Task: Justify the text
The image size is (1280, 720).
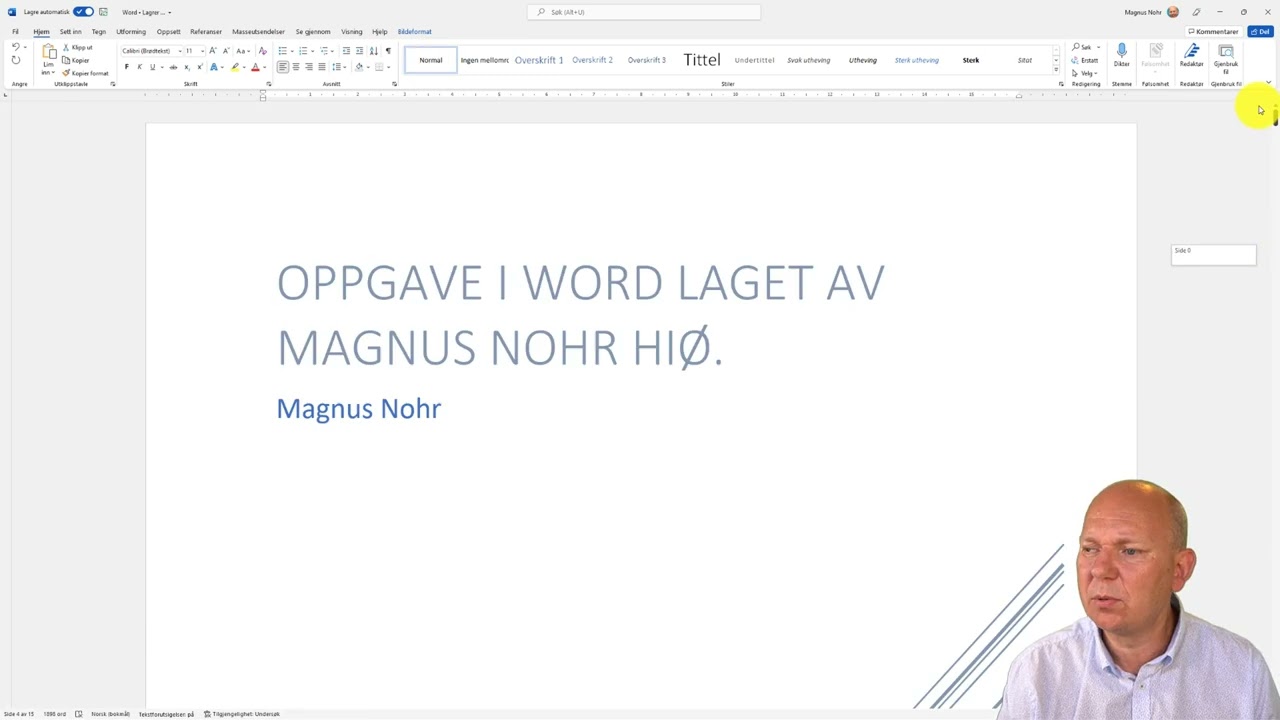Action: 322,67
